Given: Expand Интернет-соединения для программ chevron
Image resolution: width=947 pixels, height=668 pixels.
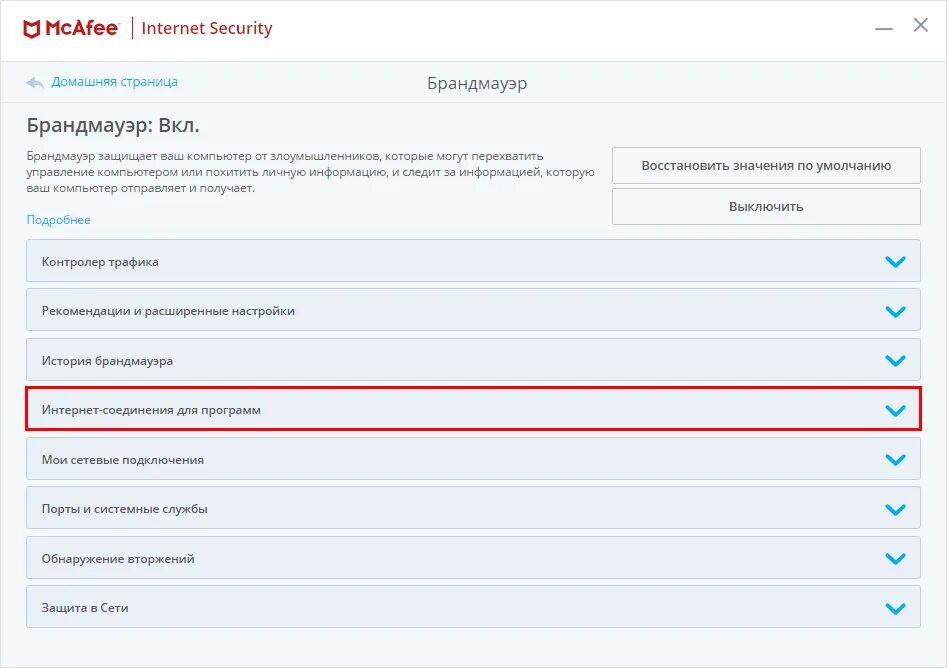Looking at the screenshot, I should point(895,410).
